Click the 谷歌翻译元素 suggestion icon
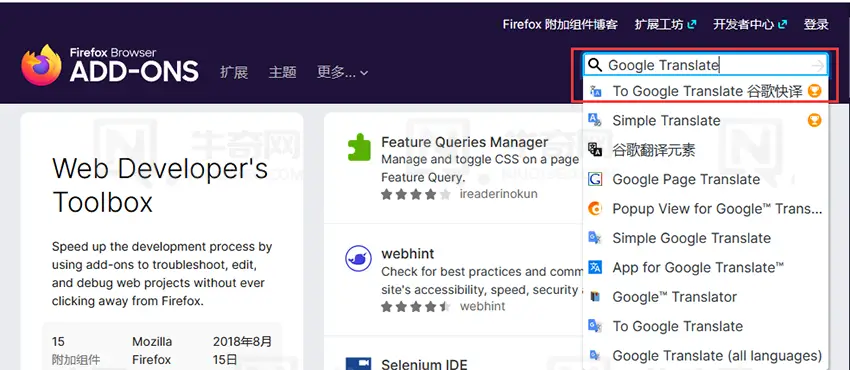The width and height of the screenshot is (850, 370). point(595,150)
